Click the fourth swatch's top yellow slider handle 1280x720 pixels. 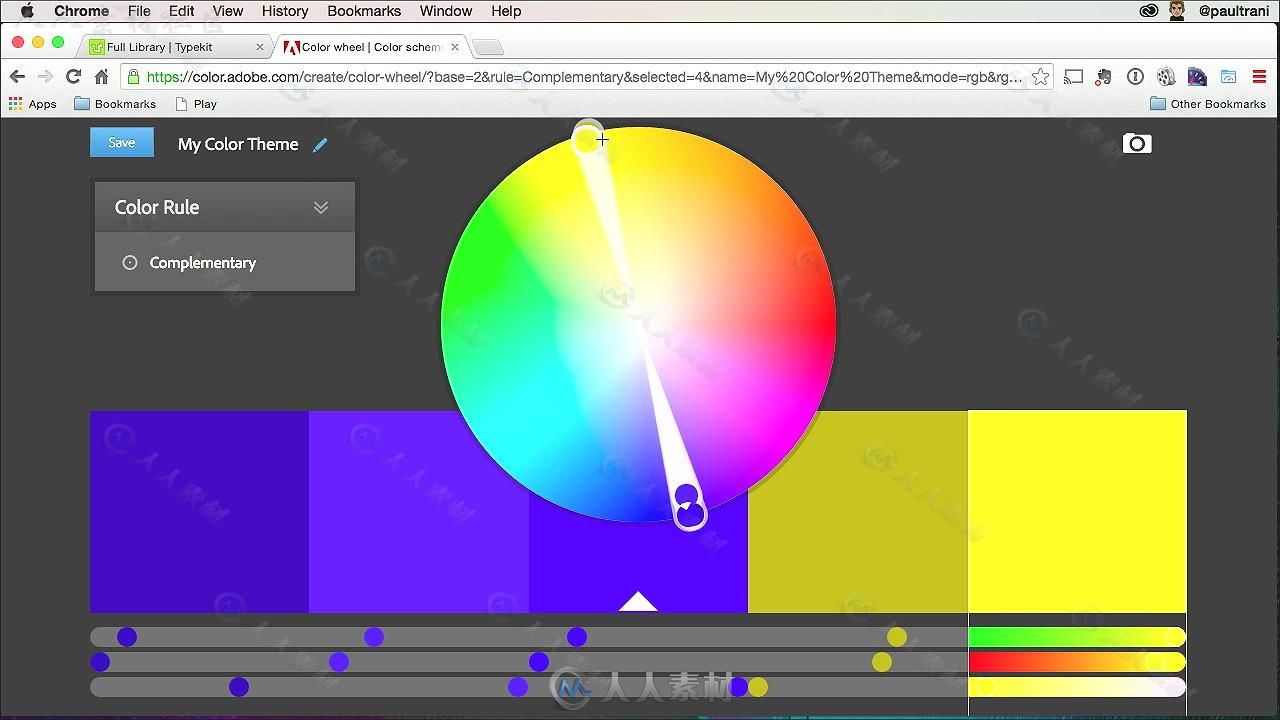(x=897, y=637)
